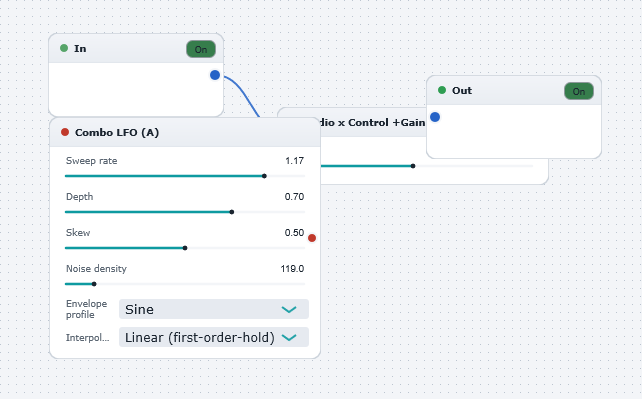Open the Interpolation Linear dropdown
This screenshot has height=399, width=642.
pos(214,337)
